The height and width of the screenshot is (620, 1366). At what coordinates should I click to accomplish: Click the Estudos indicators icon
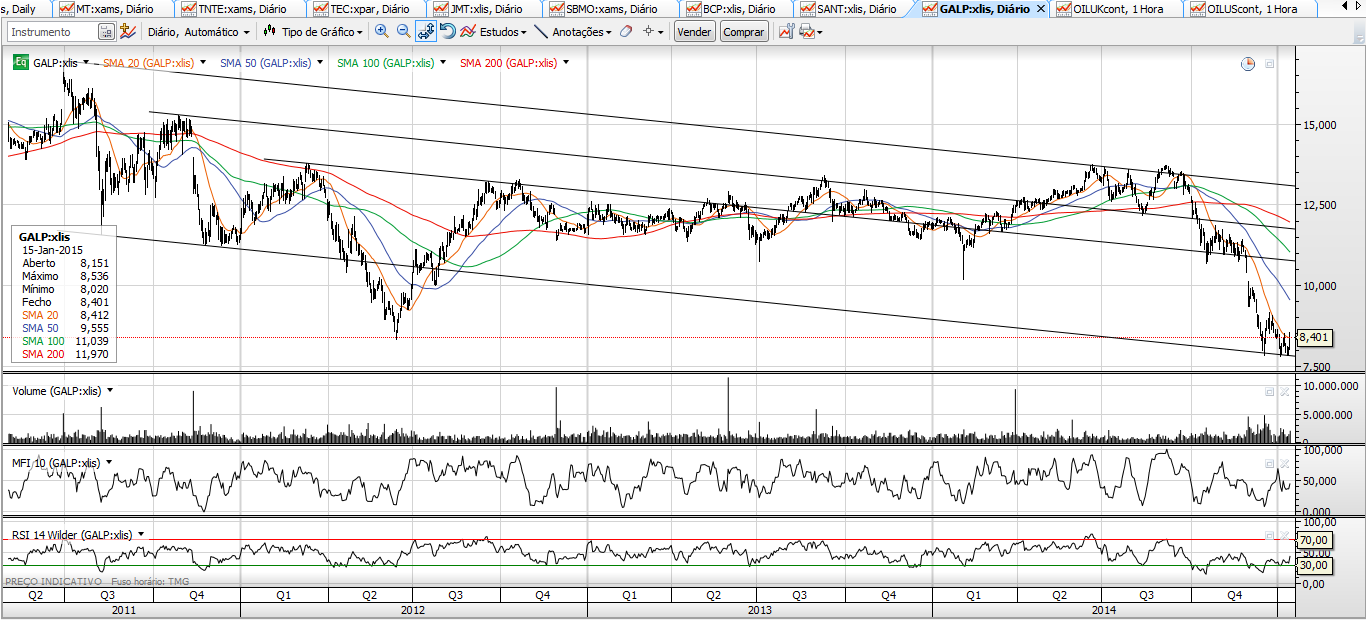[x=467, y=32]
